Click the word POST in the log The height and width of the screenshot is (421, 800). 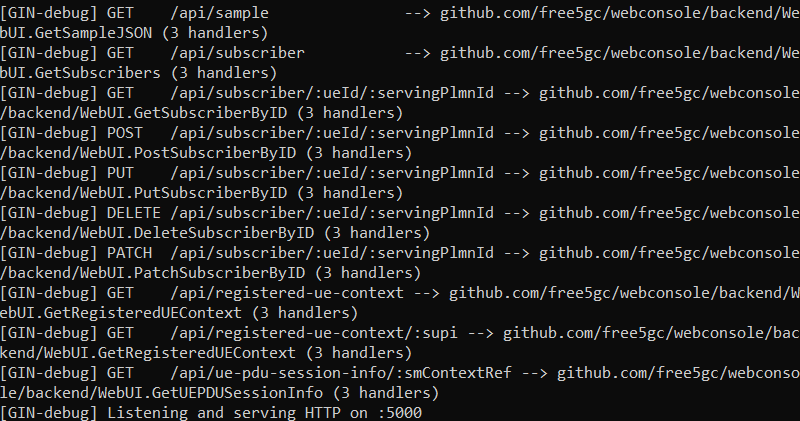pos(125,133)
